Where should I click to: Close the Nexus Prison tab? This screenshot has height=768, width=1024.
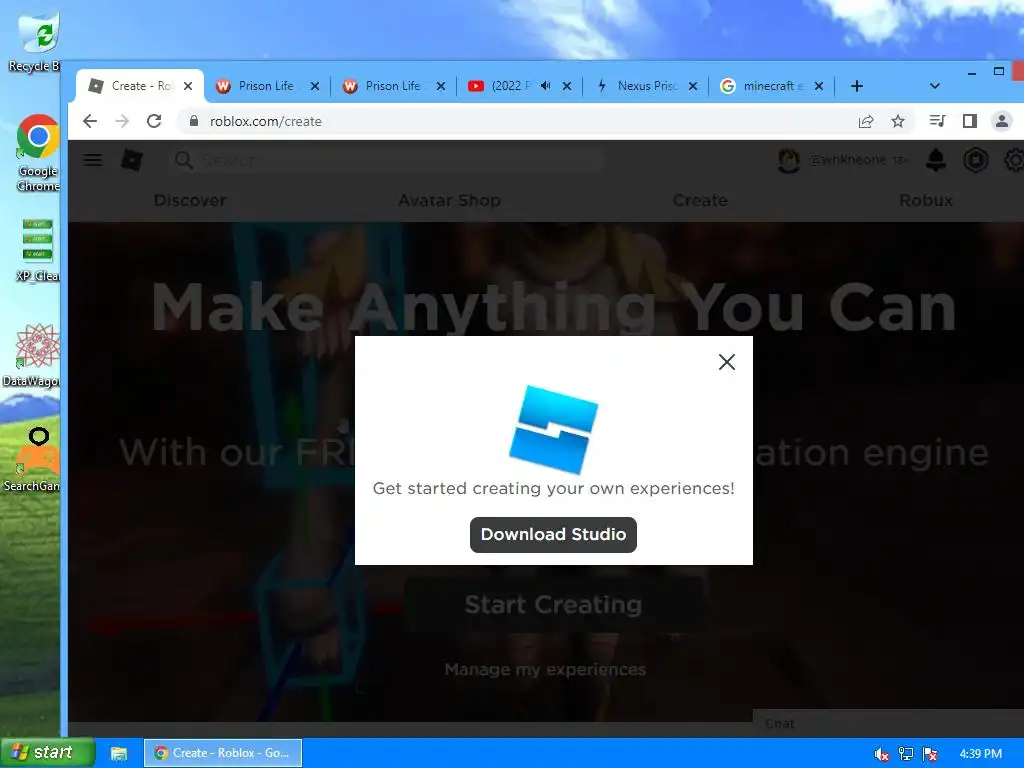click(693, 86)
